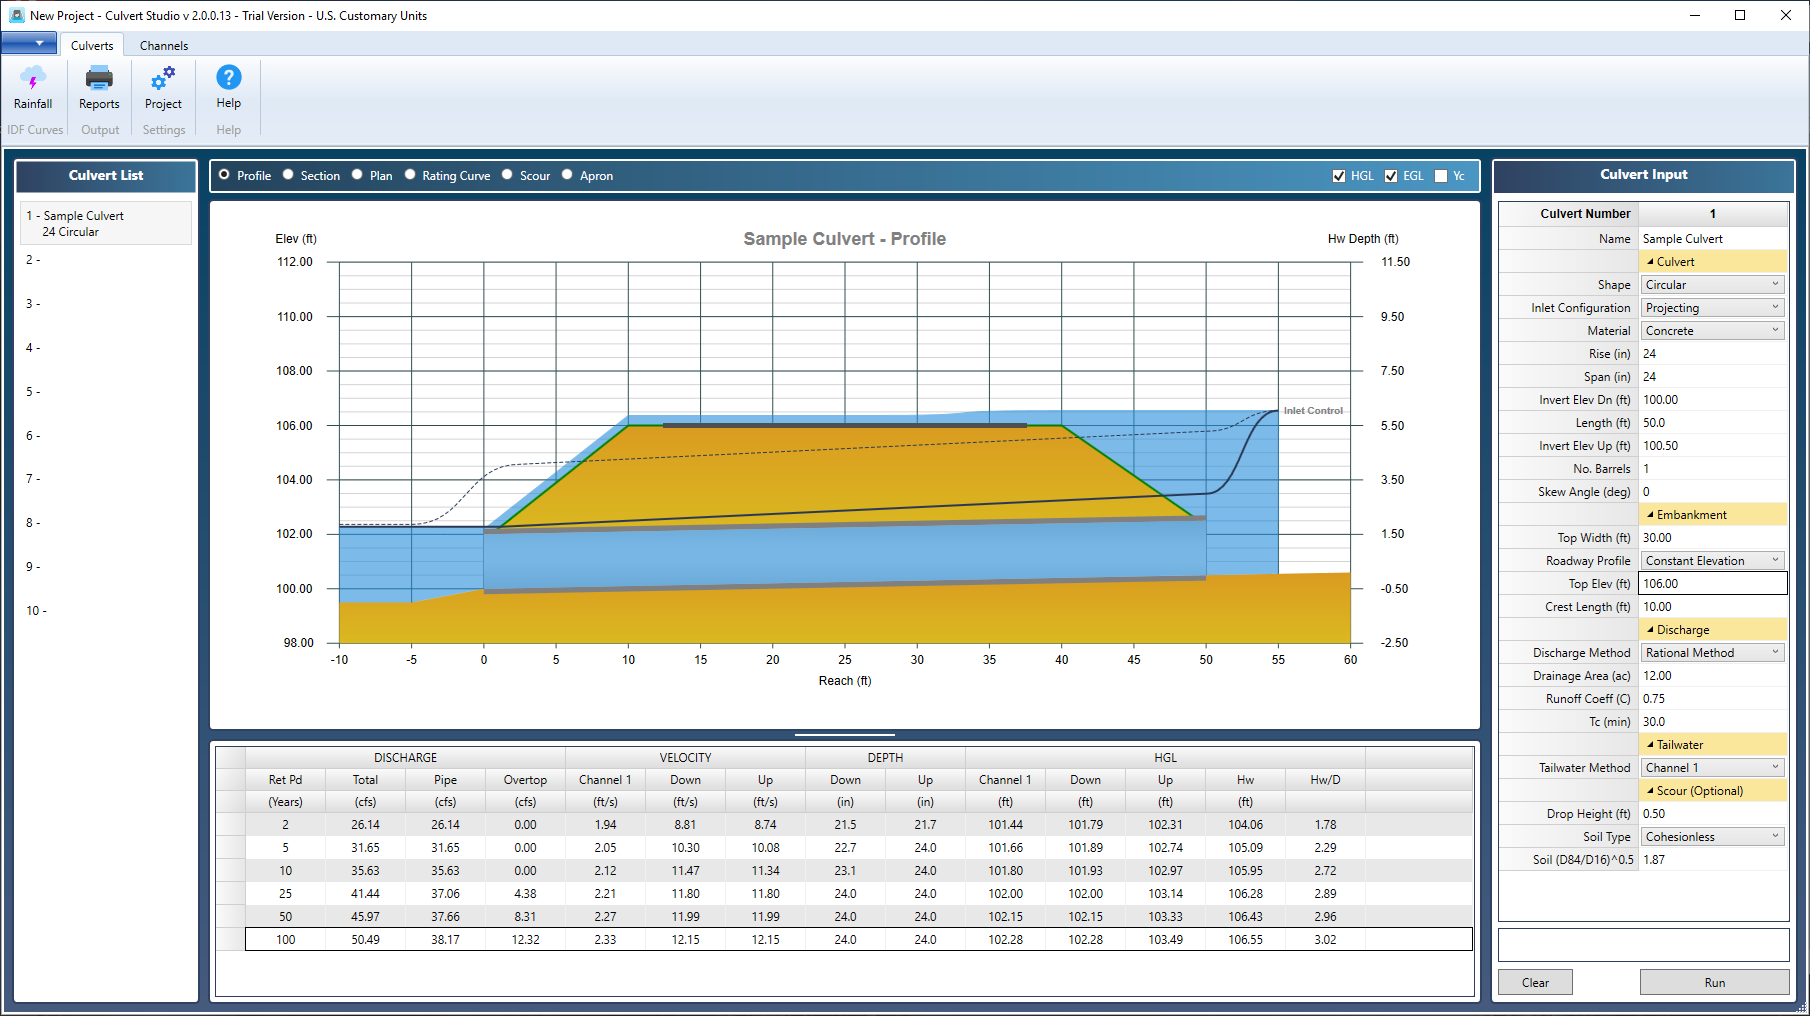Open the Rainfall IDF Curves tool

pyautogui.click(x=33, y=87)
